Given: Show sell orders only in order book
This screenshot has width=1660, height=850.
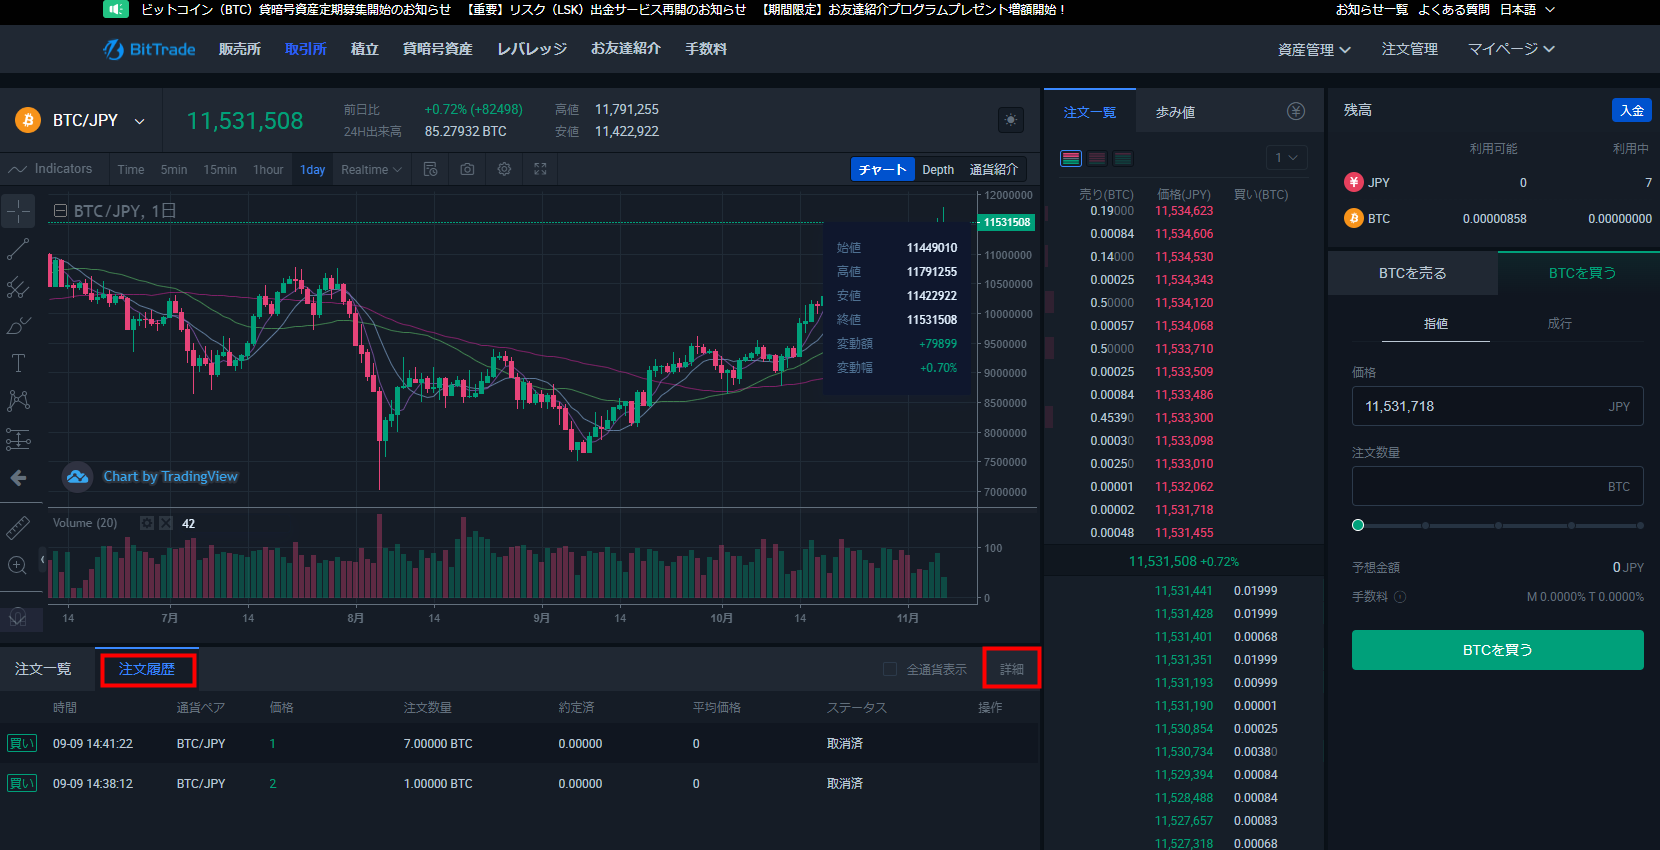Looking at the screenshot, I should 1097,158.
